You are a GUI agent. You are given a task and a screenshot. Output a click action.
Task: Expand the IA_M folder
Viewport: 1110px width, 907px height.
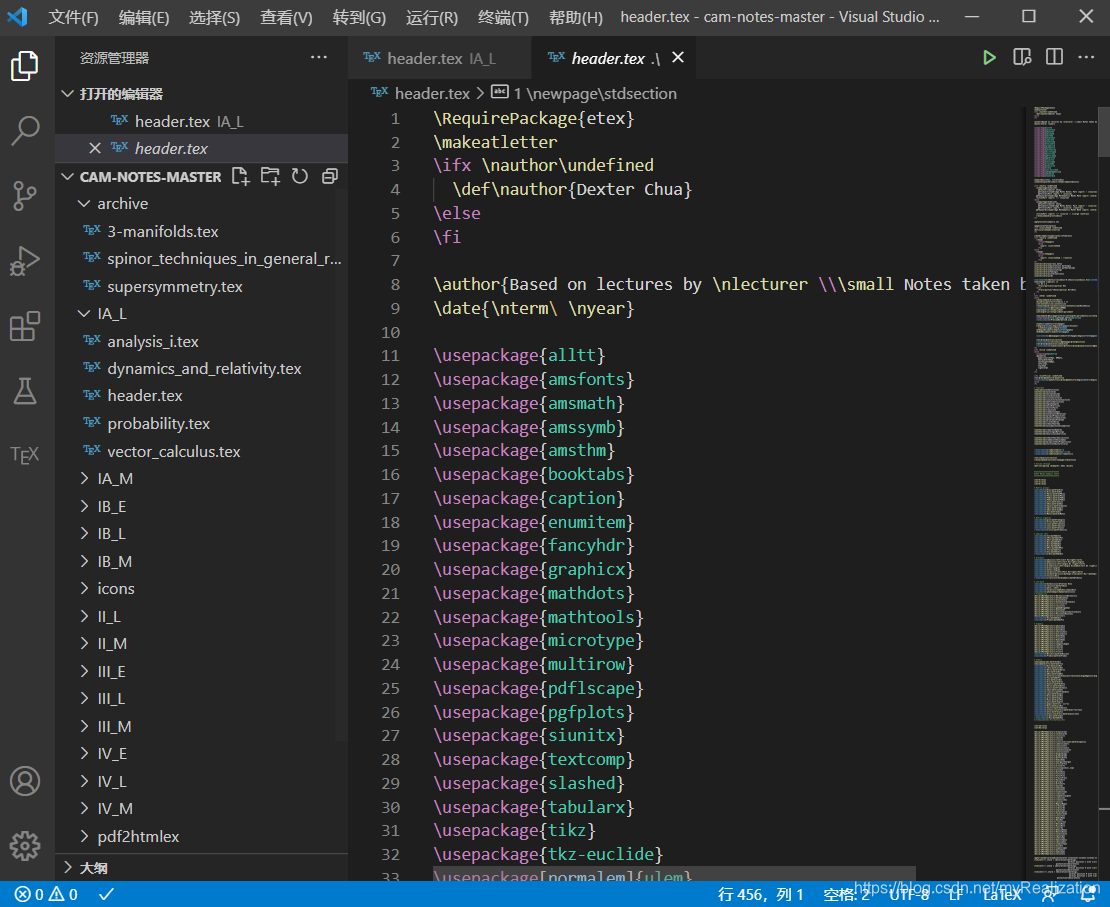click(84, 479)
